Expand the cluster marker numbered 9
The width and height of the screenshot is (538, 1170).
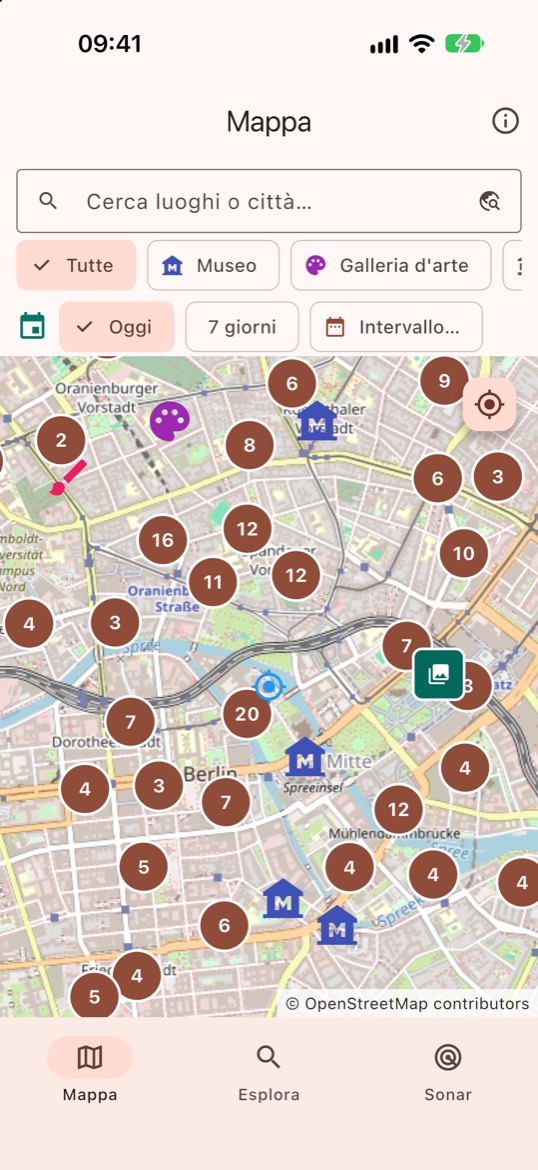444,381
